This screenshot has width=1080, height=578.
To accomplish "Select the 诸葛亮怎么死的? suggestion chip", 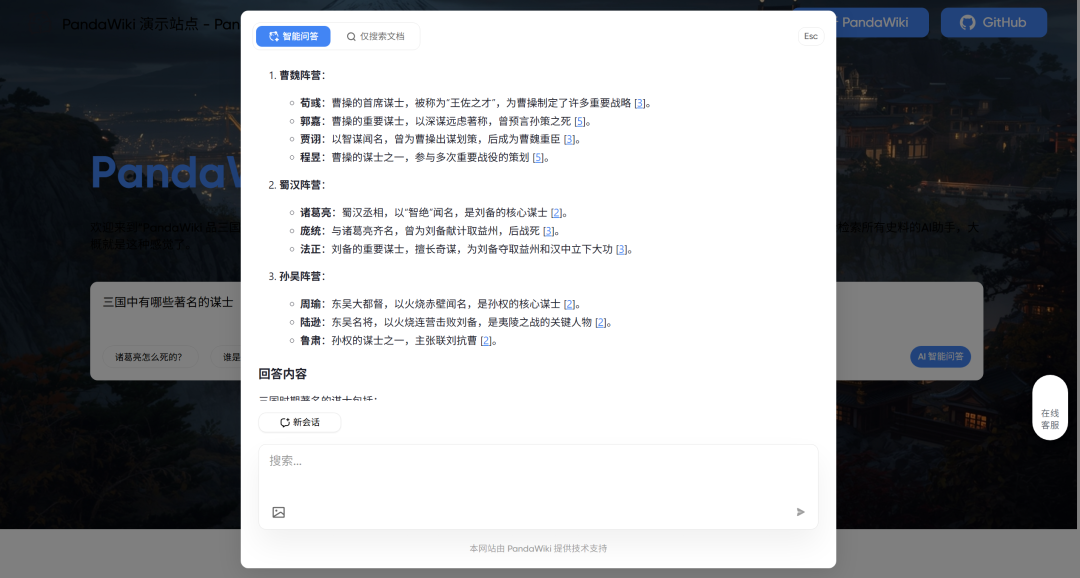I will pos(149,357).
